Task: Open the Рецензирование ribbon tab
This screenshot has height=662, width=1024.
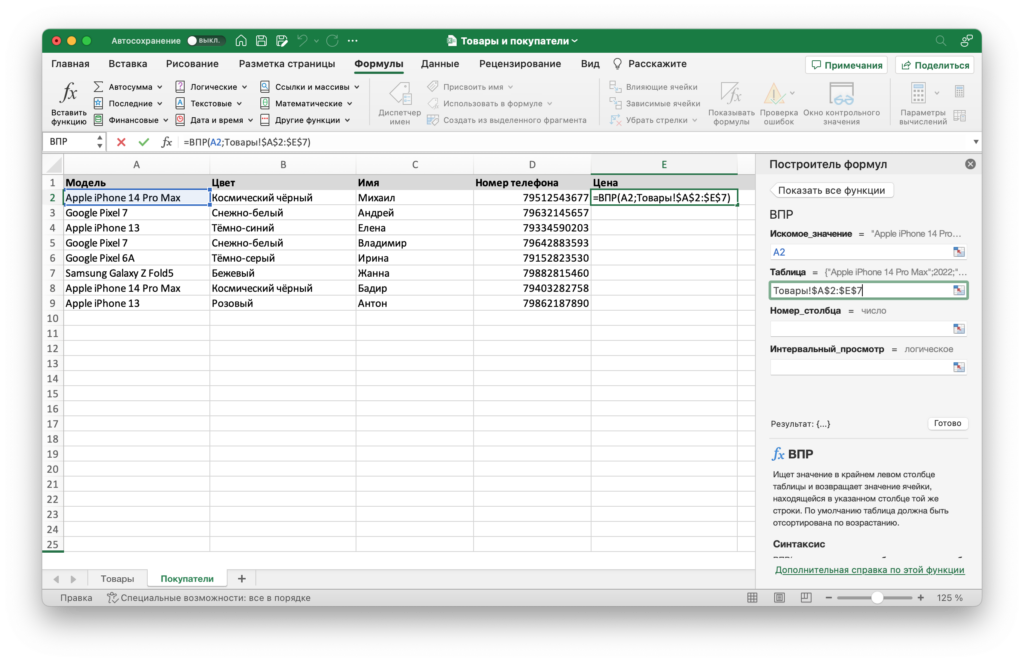Action: pyautogui.click(x=520, y=64)
